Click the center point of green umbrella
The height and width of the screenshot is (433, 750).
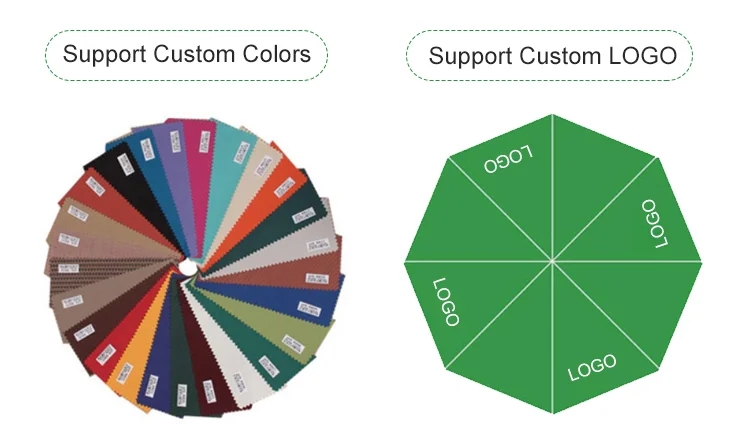552,262
